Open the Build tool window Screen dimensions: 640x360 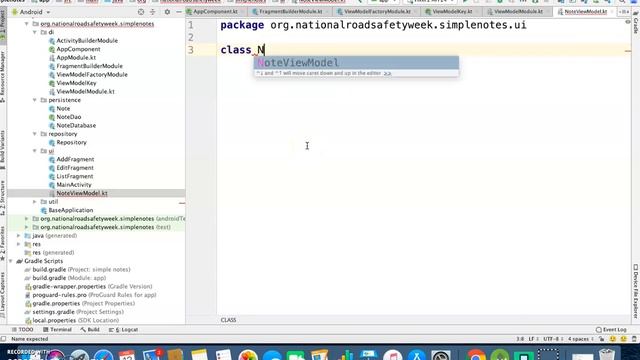point(90,329)
